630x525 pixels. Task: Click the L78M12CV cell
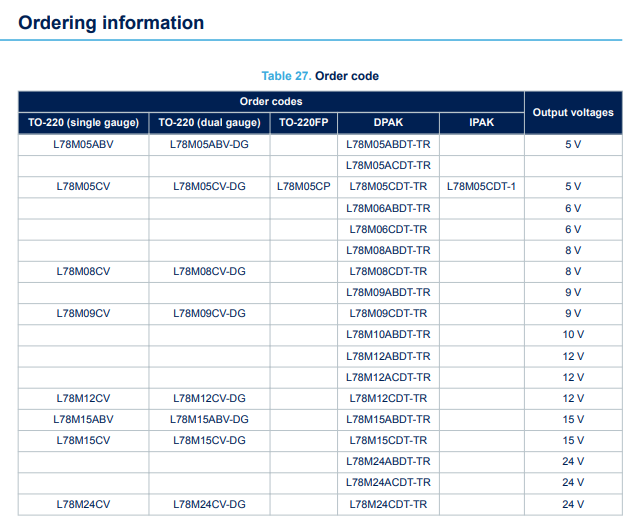[x=84, y=398]
